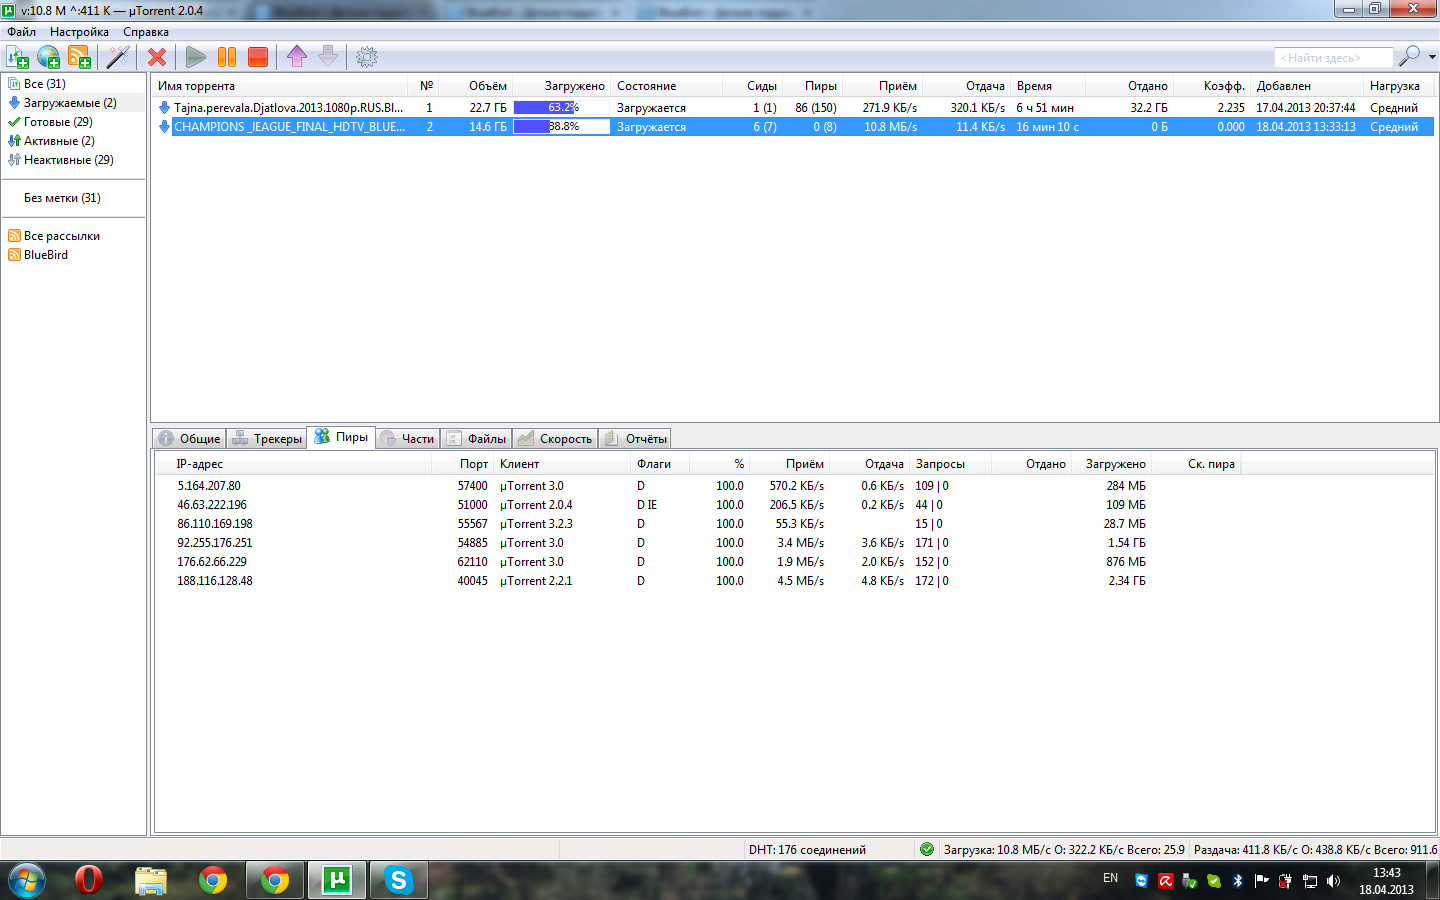This screenshot has height=900, width=1440.
Task: Select 'Все (31)' in the sidebar
Action: (x=45, y=84)
